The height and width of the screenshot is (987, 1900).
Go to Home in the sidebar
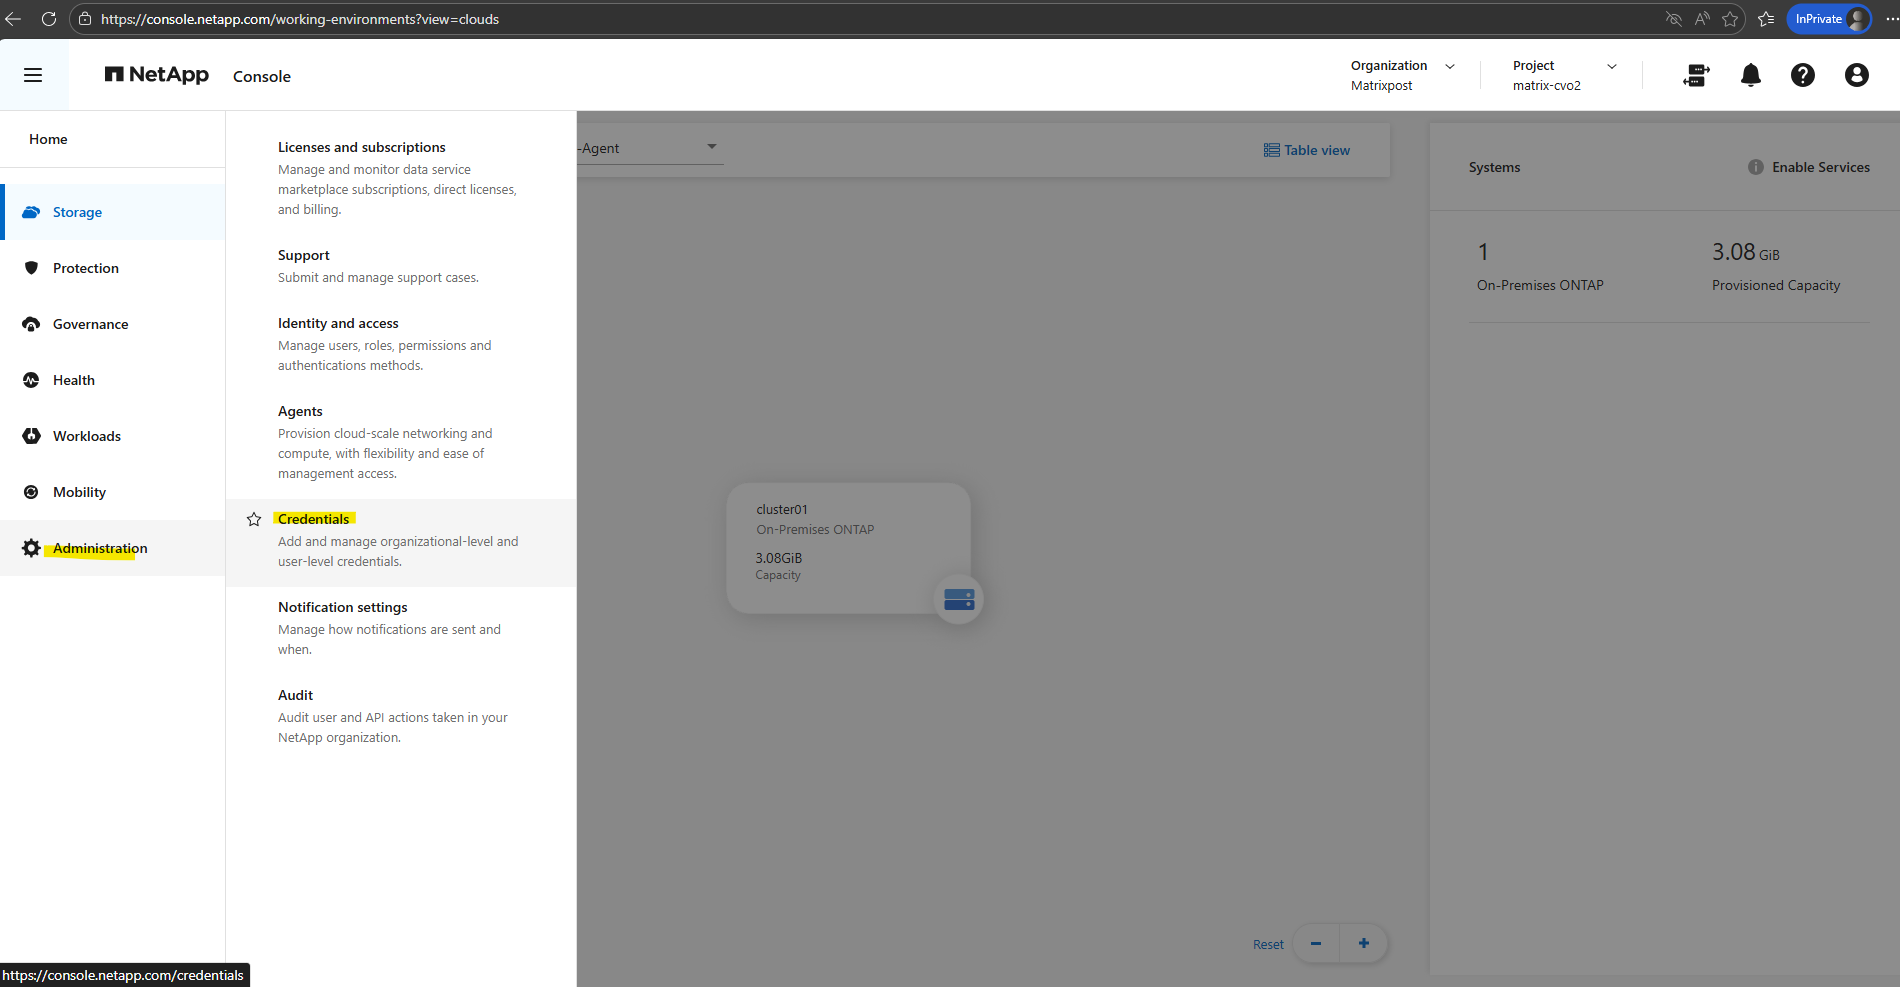point(48,139)
